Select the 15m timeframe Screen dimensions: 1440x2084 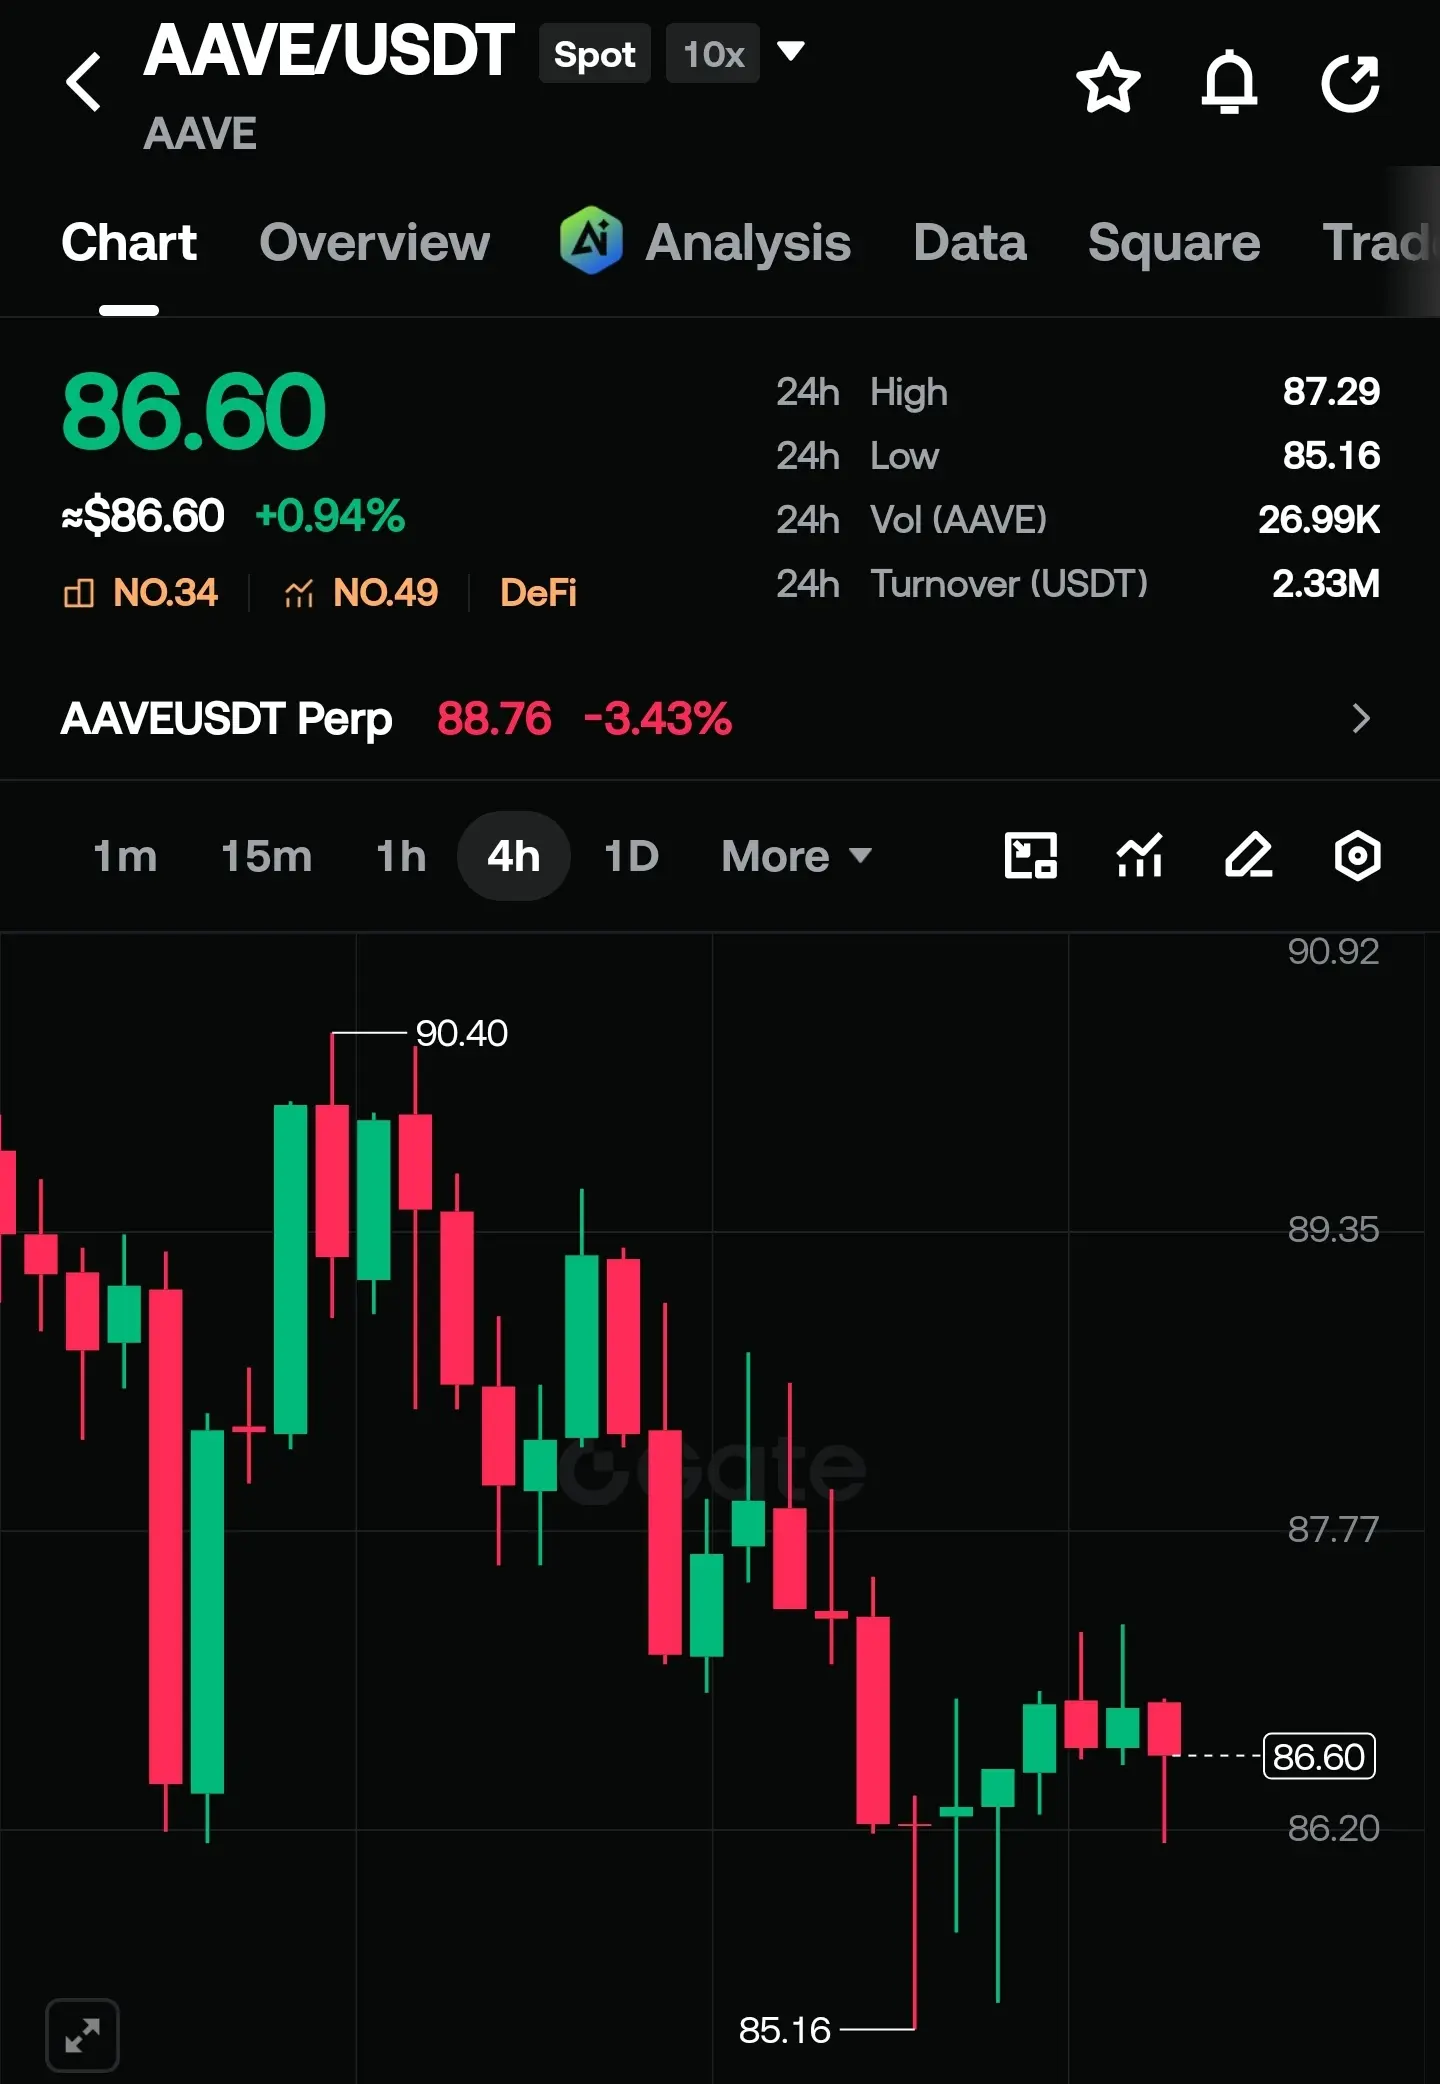[x=267, y=856]
